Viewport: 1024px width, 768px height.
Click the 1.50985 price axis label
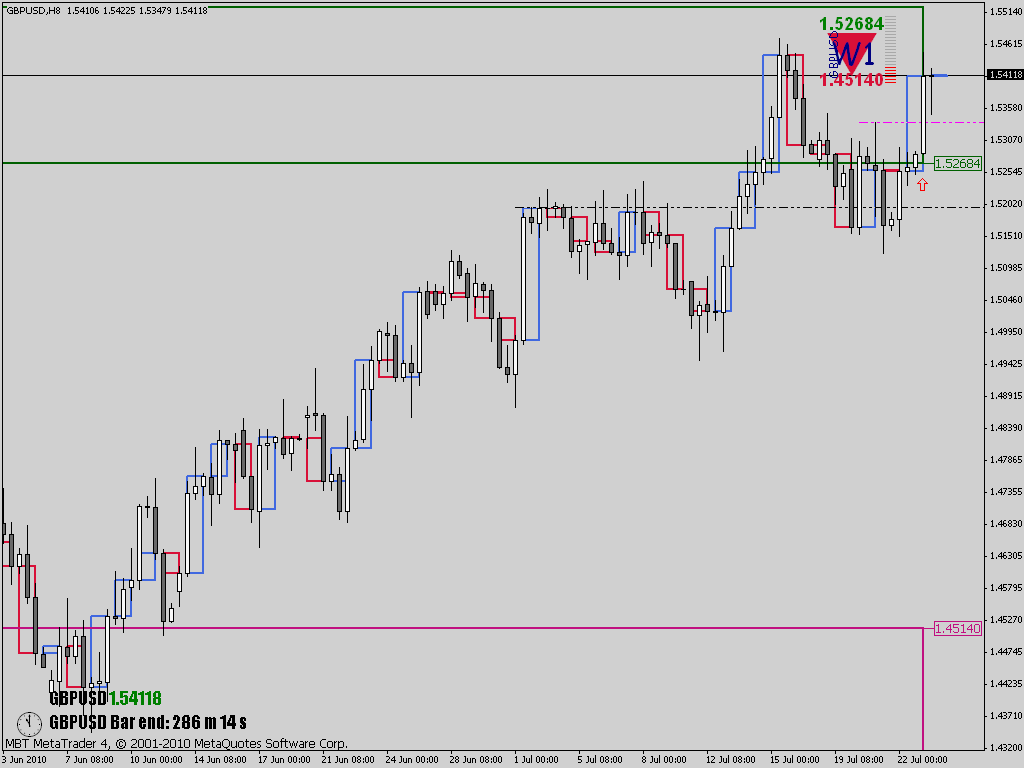click(x=1005, y=268)
